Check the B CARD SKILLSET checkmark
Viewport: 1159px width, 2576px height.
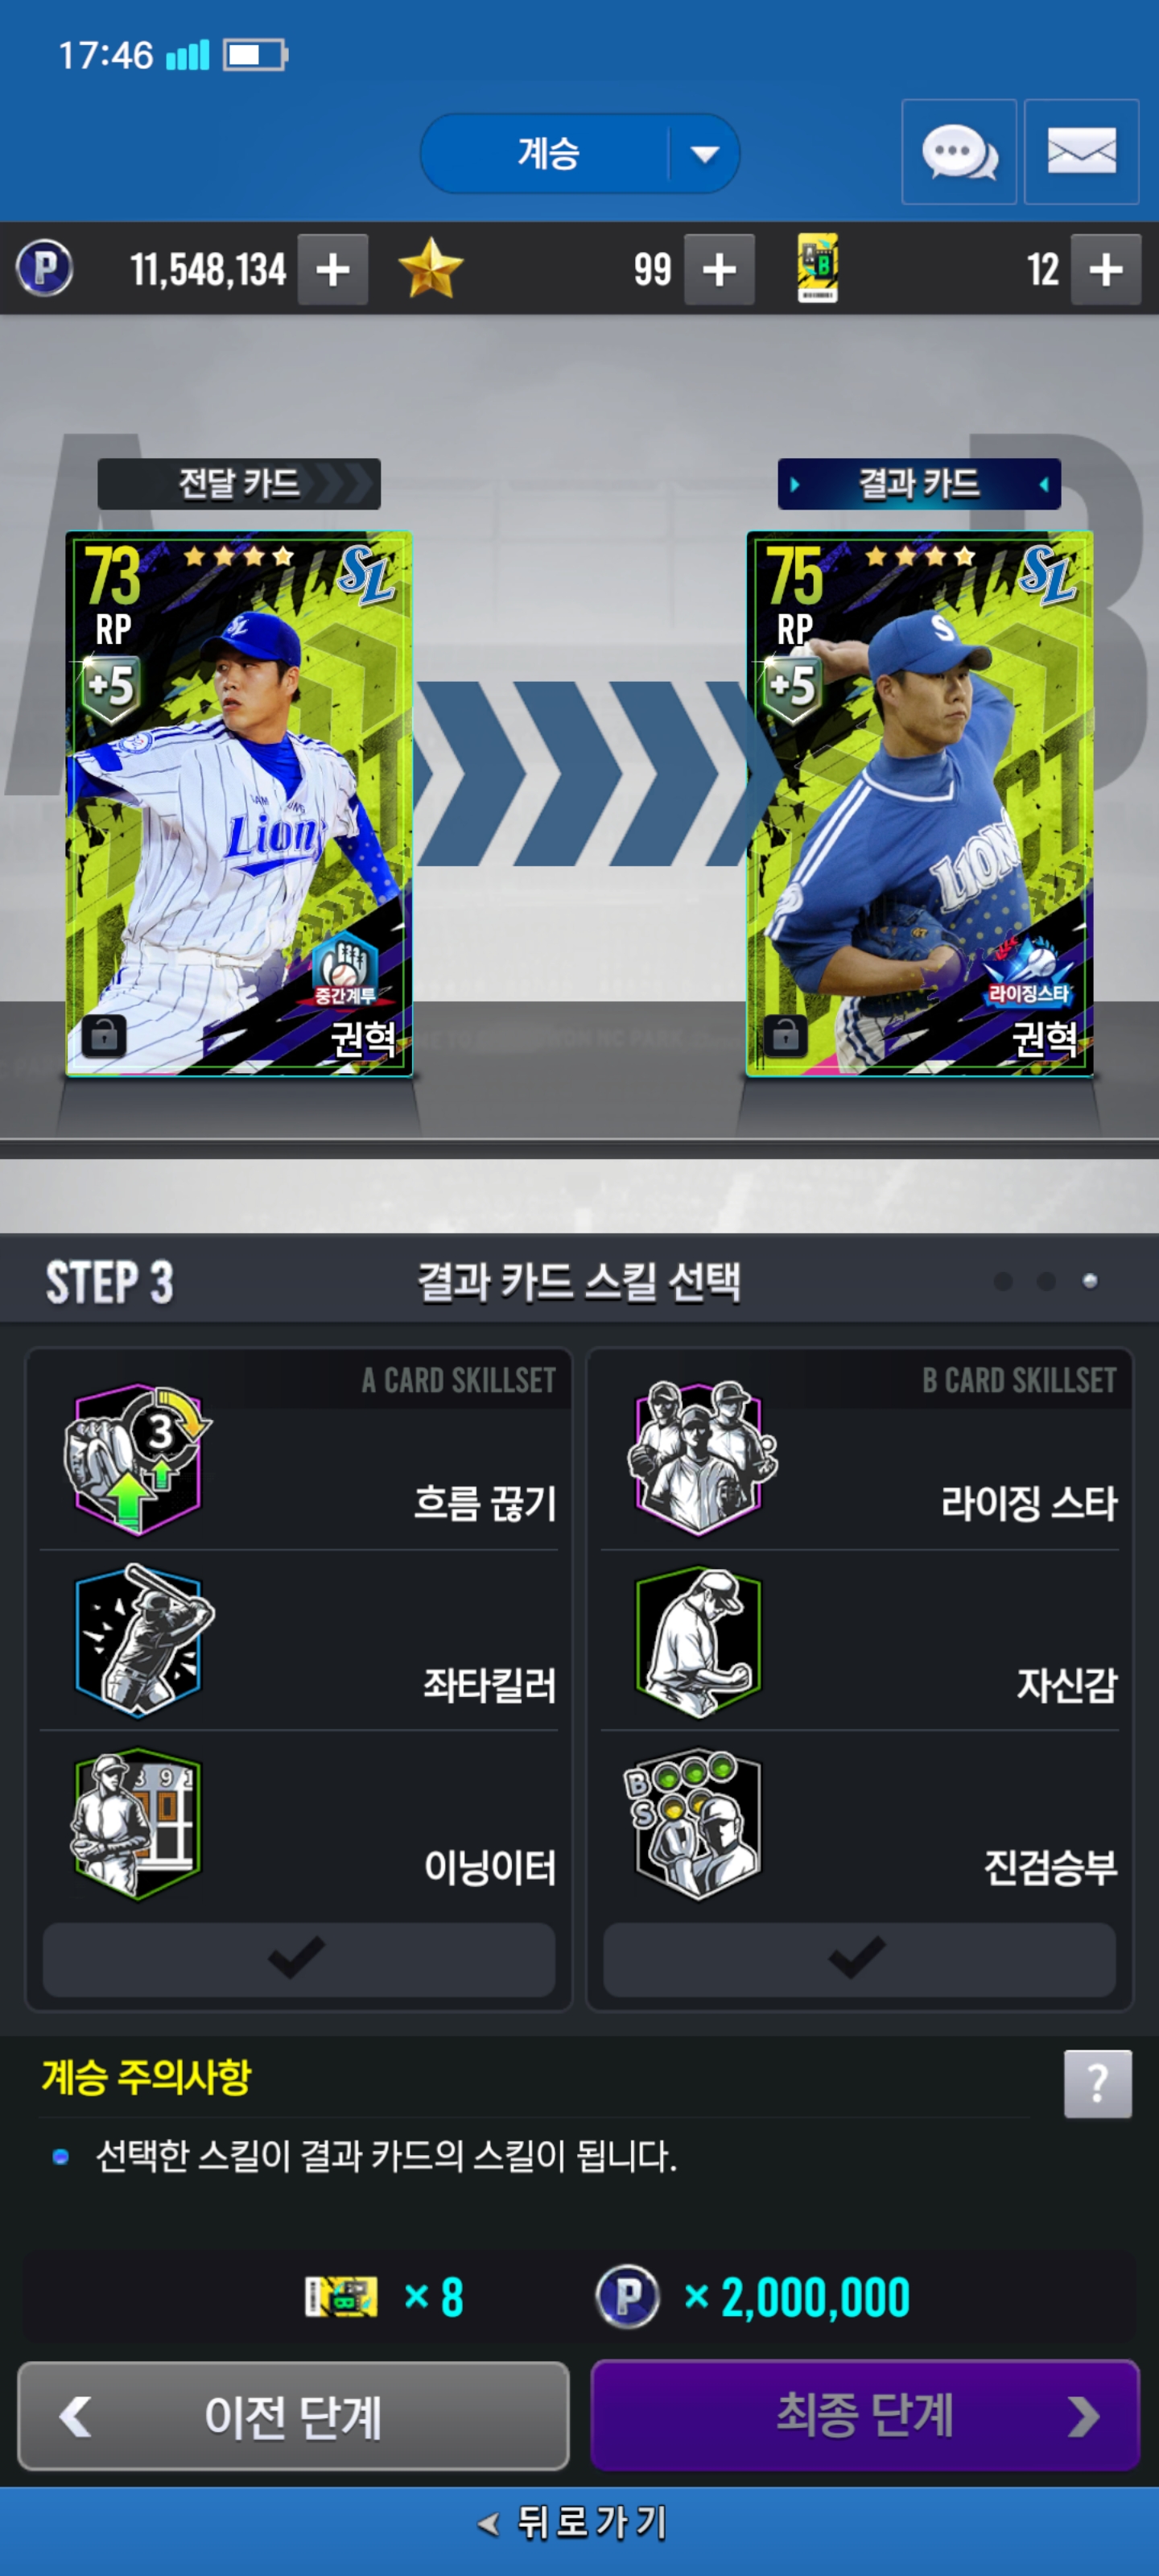point(859,1959)
